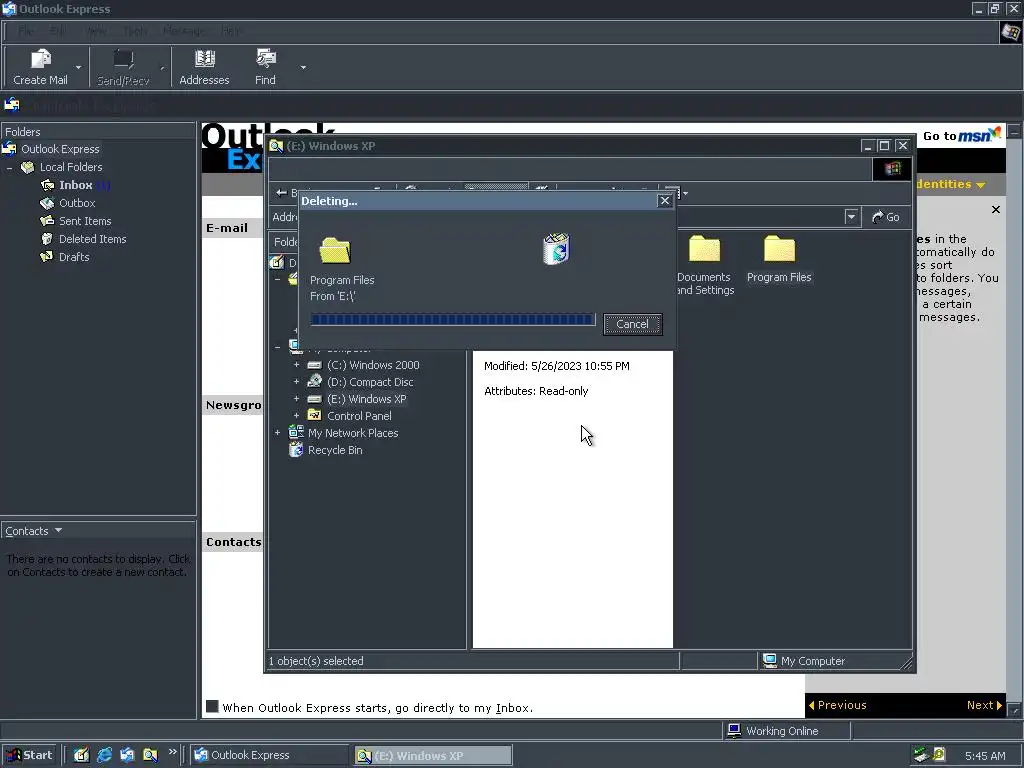The image size is (1024, 768).
Task: Click the Find toolbar icon
Action: pyautogui.click(x=265, y=67)
